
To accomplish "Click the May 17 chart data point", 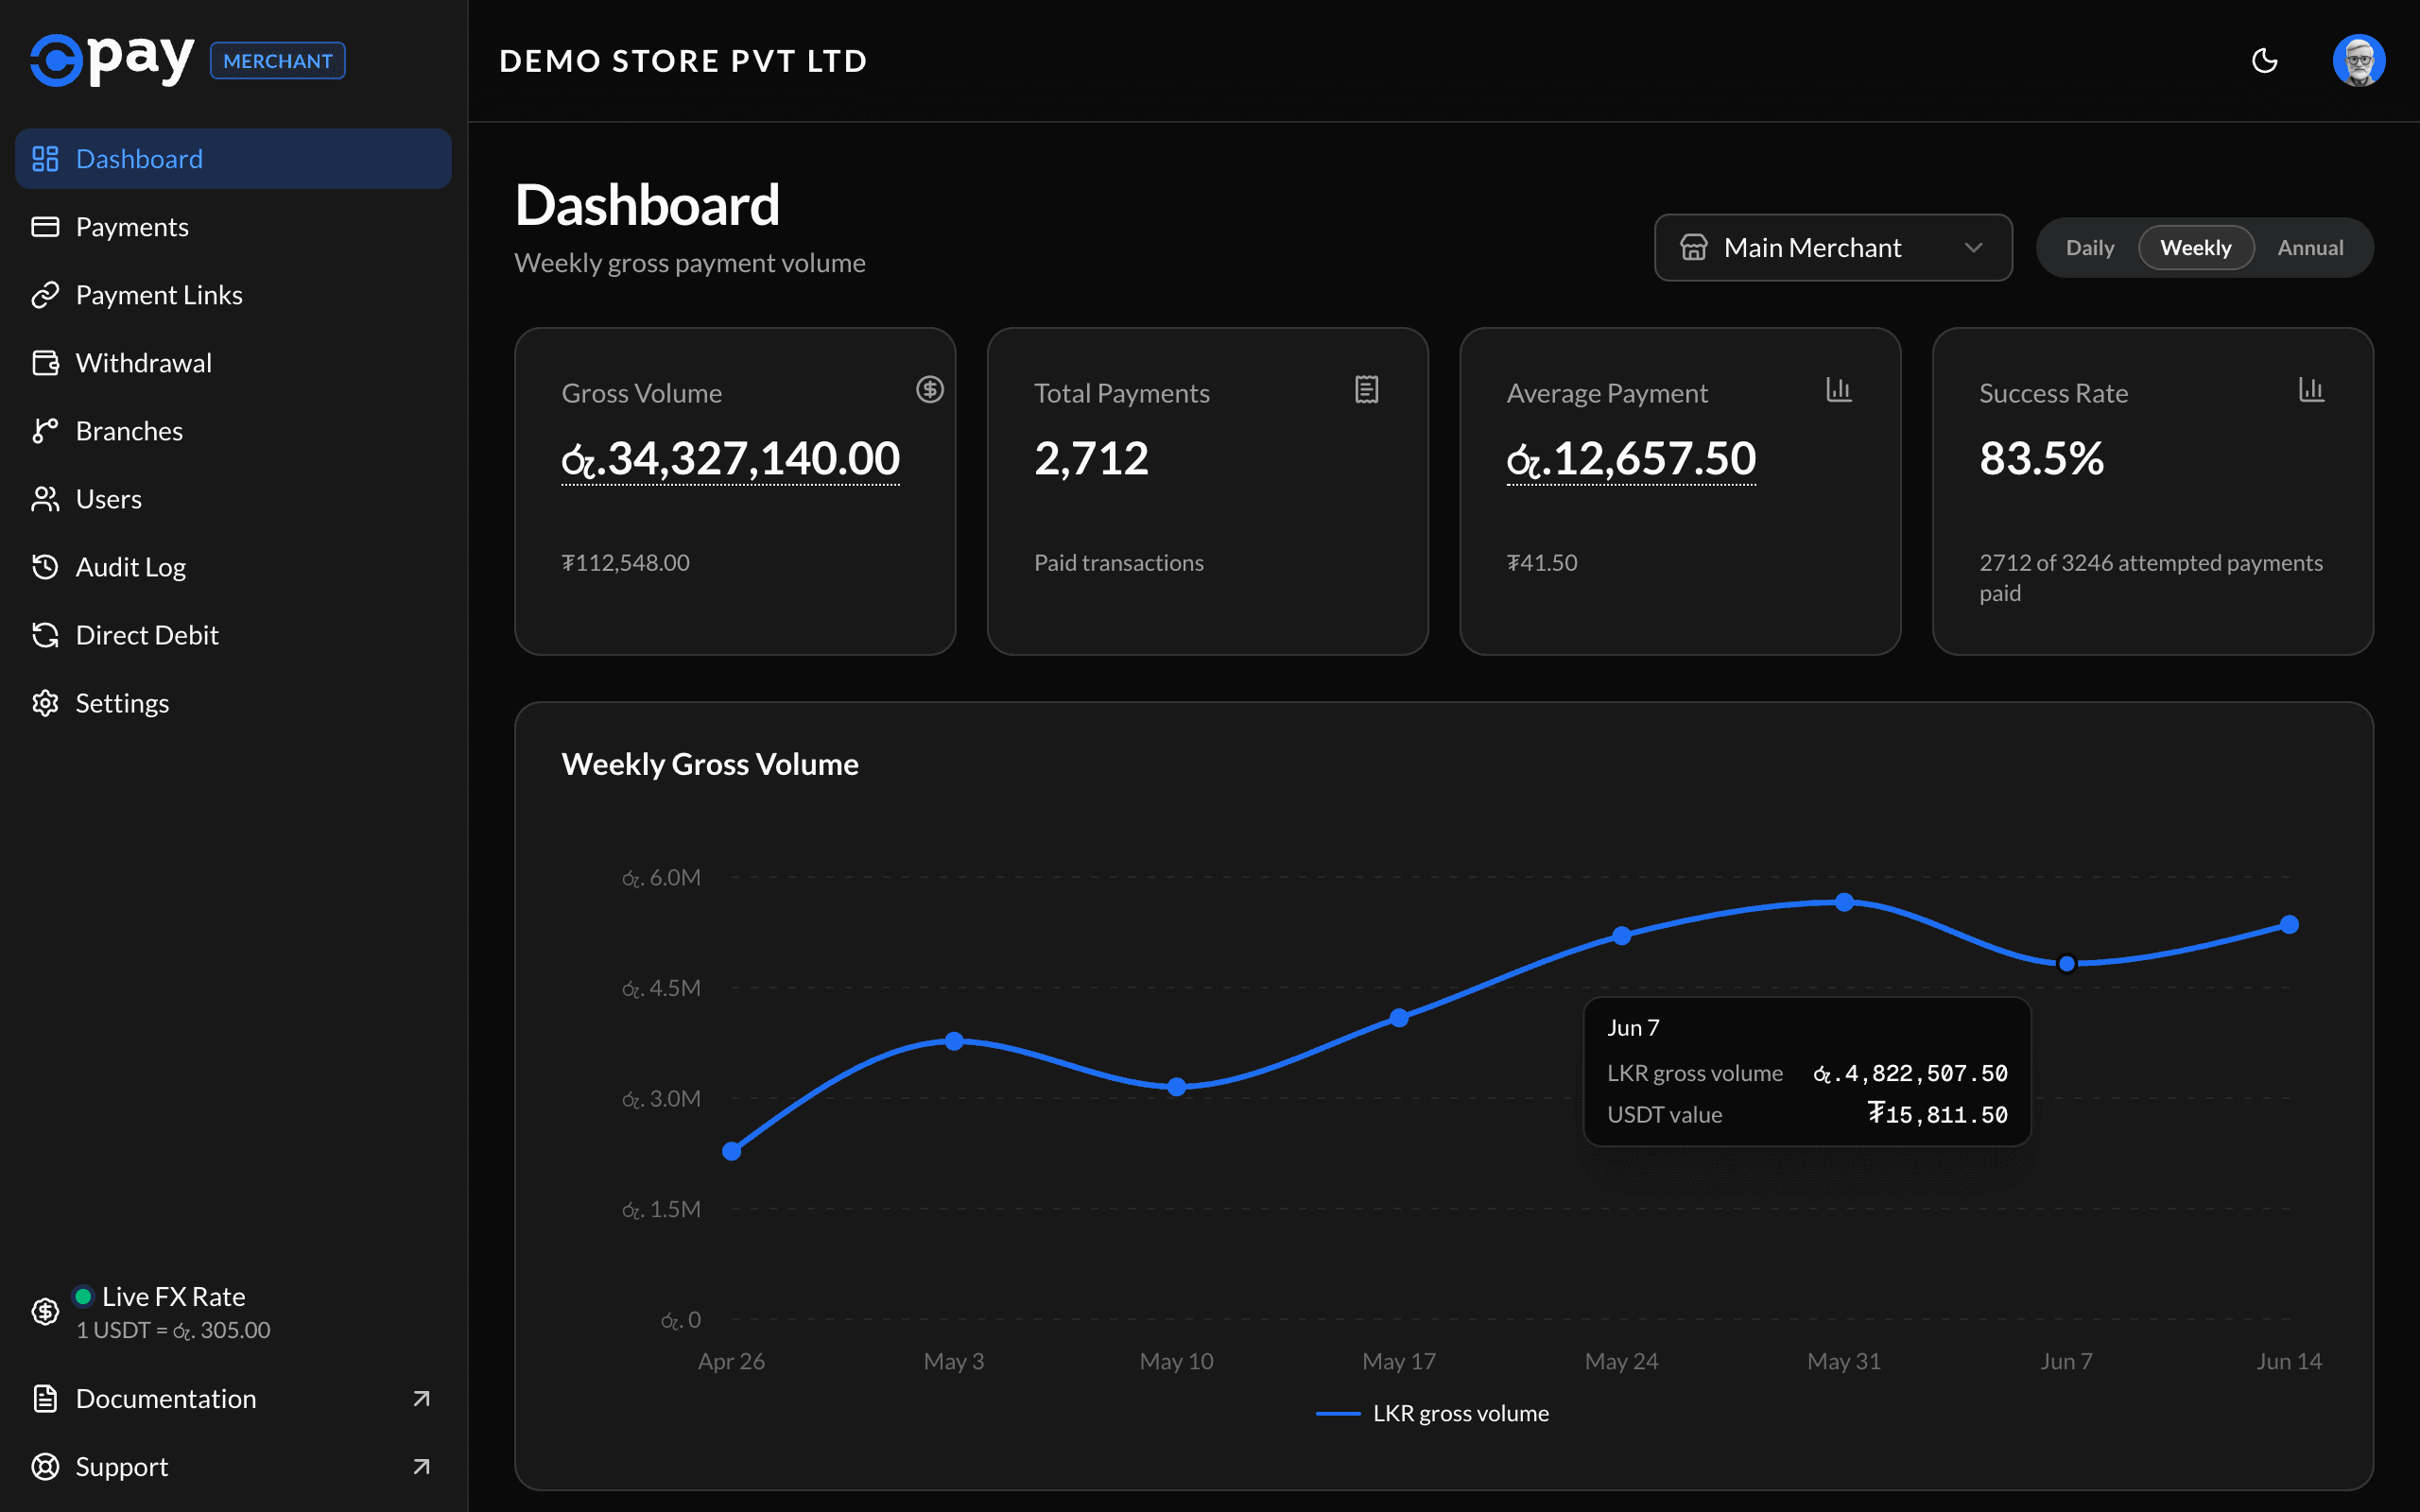I will pyautogui.click(x=1399, y=1018).
